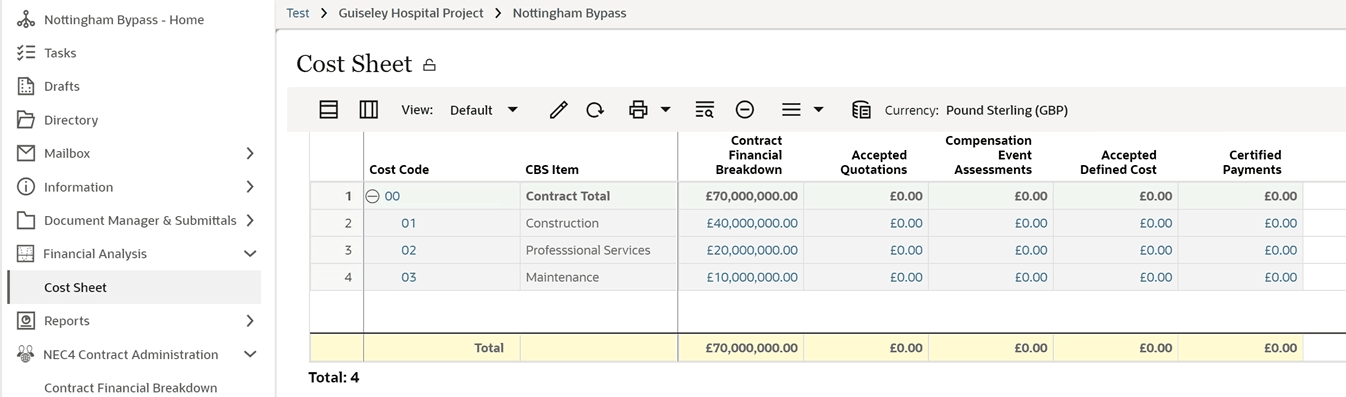Click the NEC4 Contract Administration people icon

(x=26, y=354)
